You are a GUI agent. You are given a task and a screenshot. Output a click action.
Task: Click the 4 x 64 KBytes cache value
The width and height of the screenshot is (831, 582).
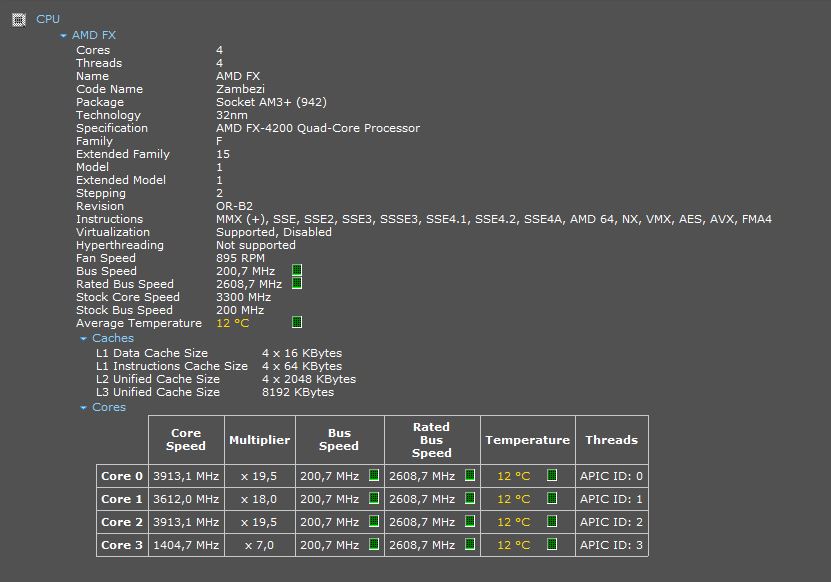tap(302, 366)
